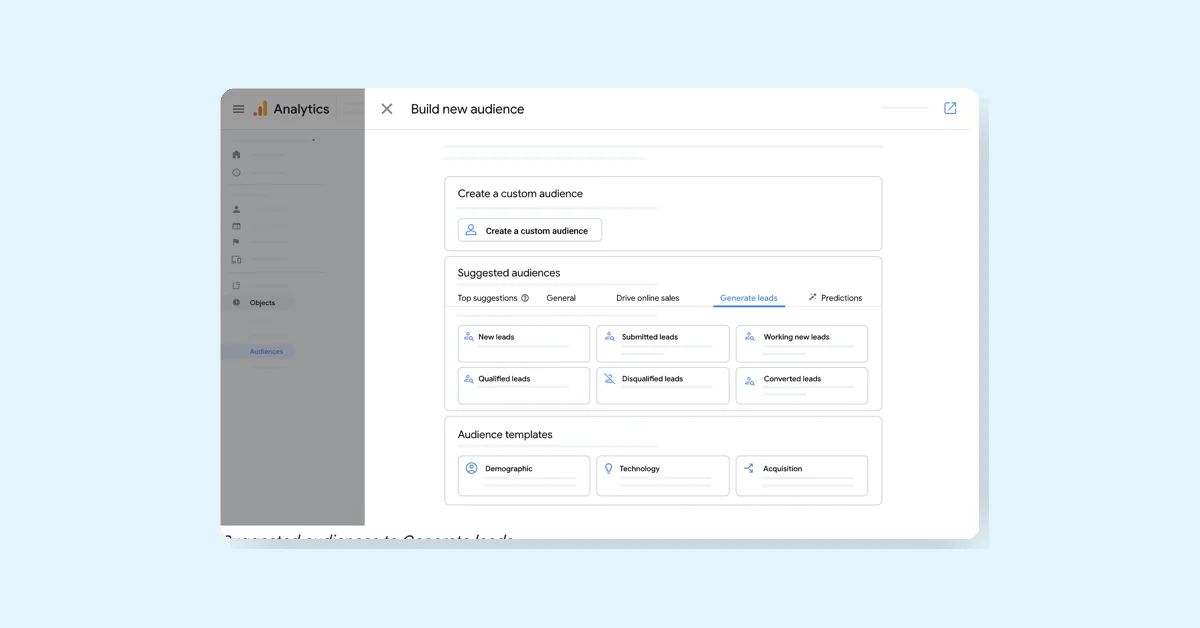Screen dimensions: 1200x628
Task: Click the Generate leads tab underline indicator
Action: coord(749,309)
